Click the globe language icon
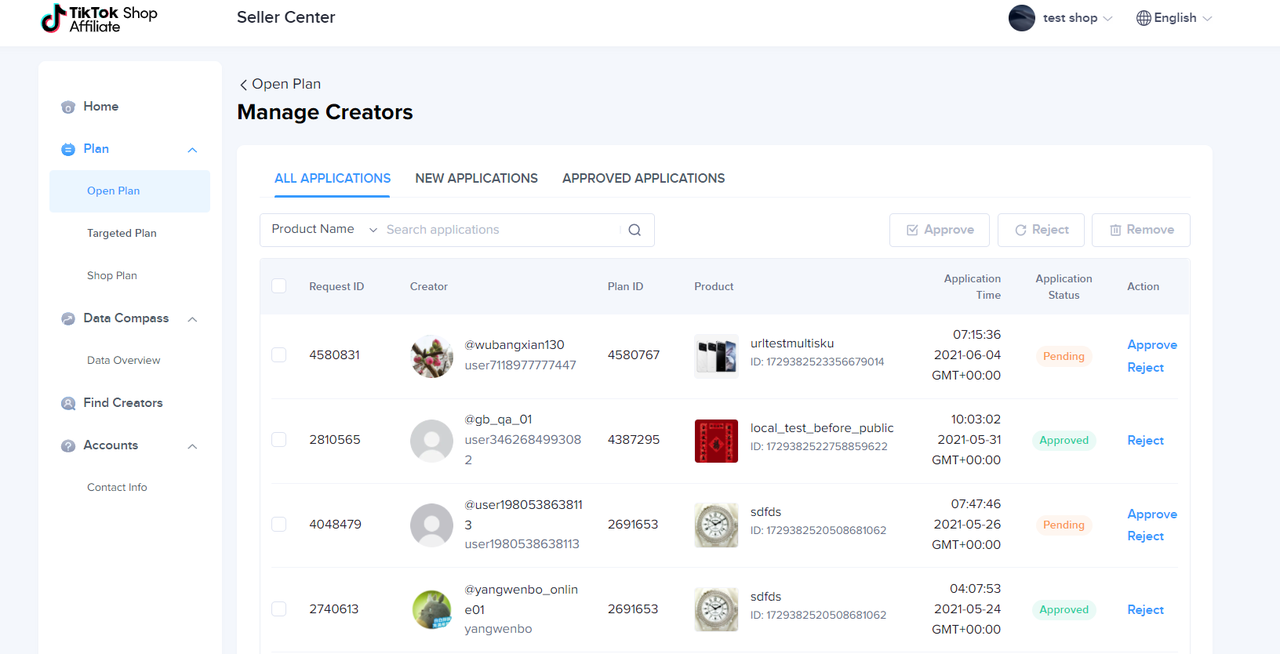 [x=1143, y=18]
